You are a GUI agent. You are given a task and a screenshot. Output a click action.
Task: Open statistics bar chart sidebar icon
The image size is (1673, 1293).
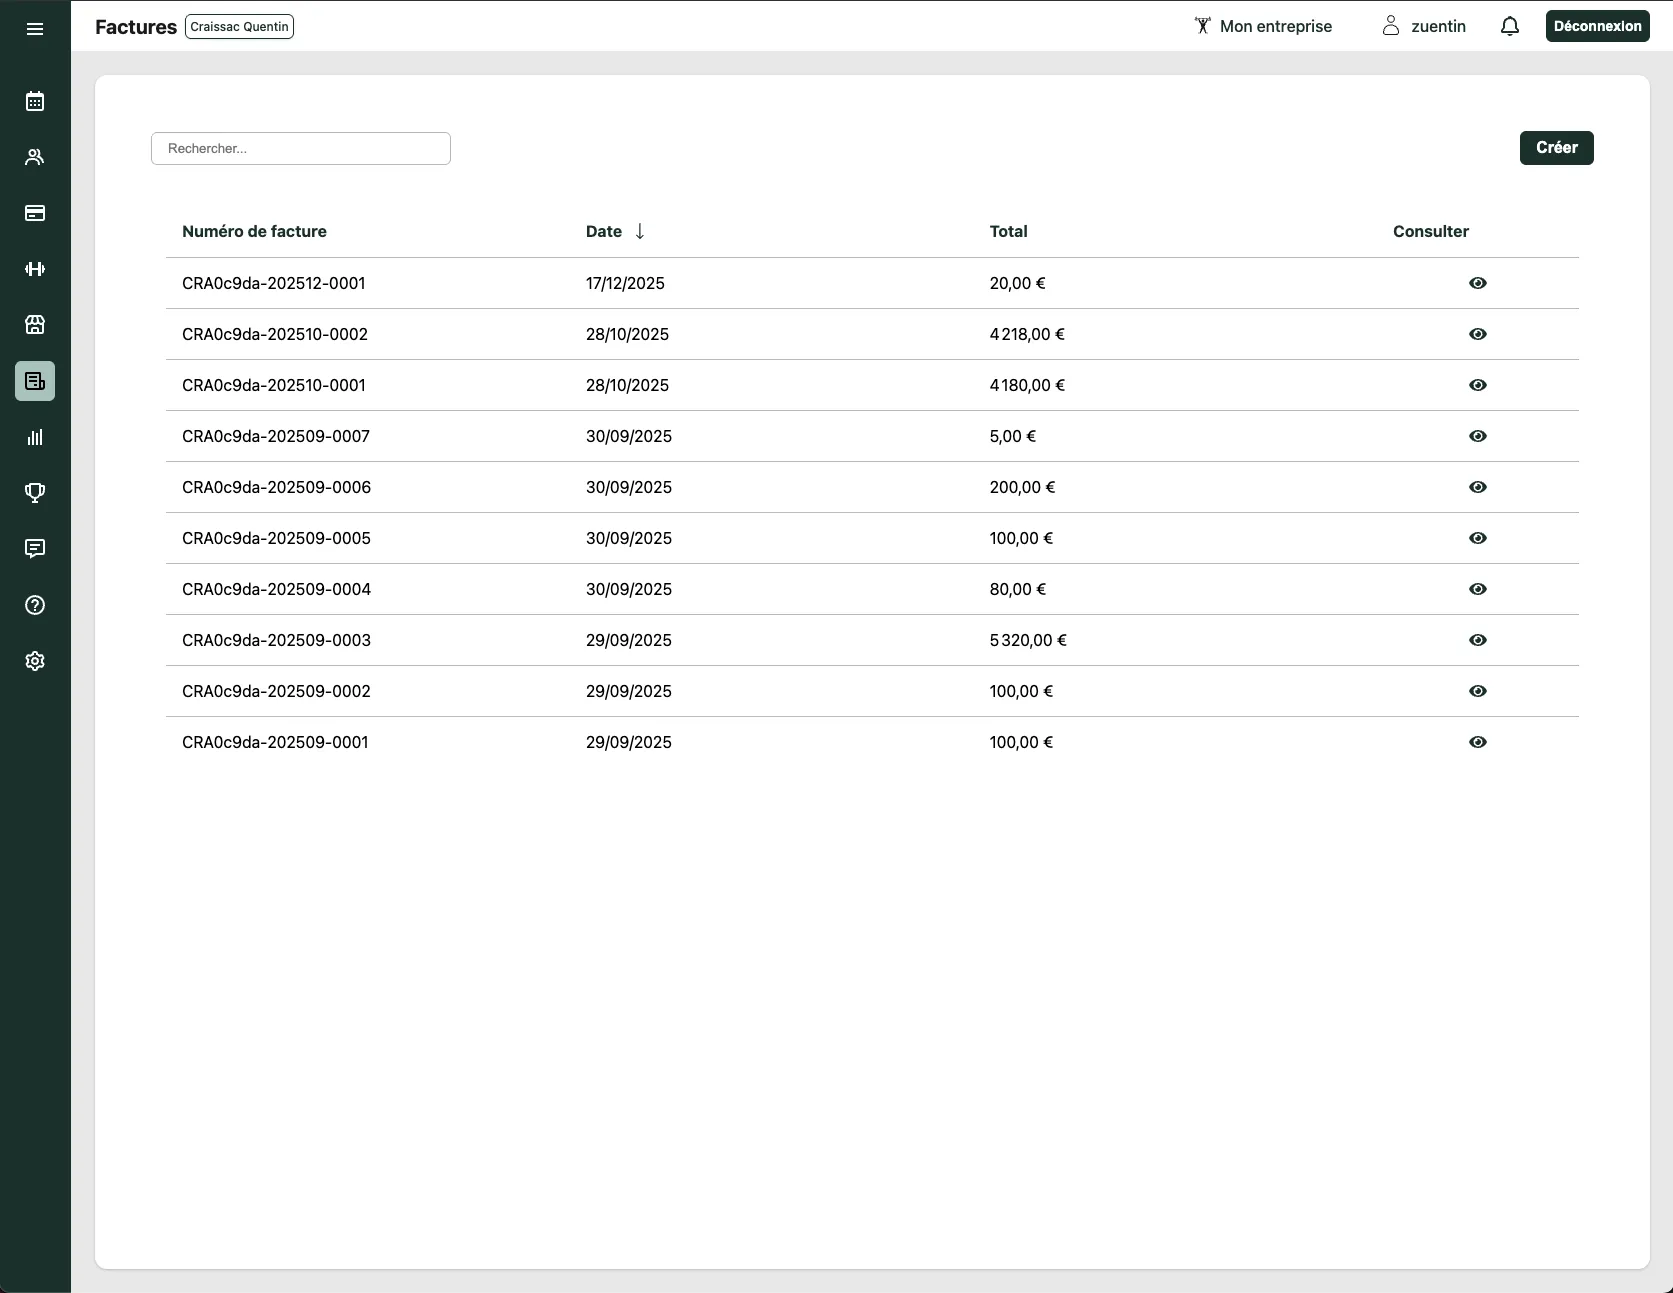tap(35, 437)
